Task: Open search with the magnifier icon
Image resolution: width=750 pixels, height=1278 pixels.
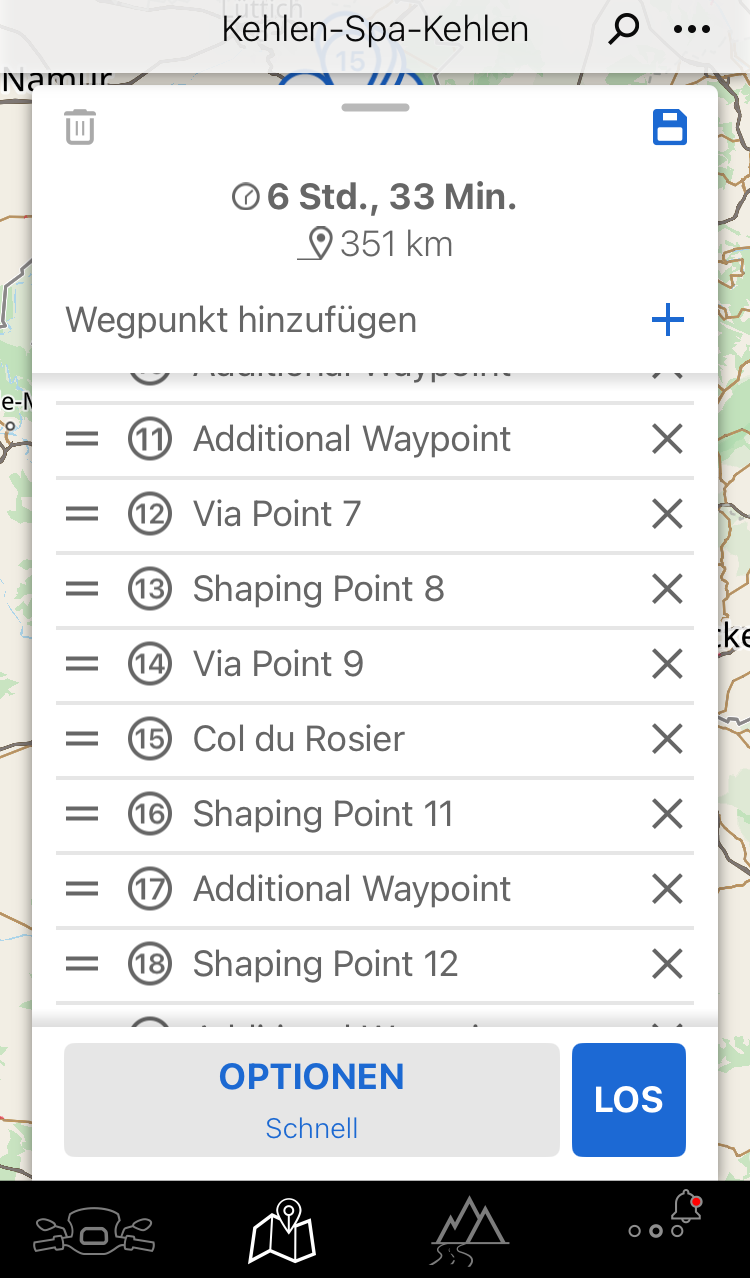Action: [x=624, y=29]
